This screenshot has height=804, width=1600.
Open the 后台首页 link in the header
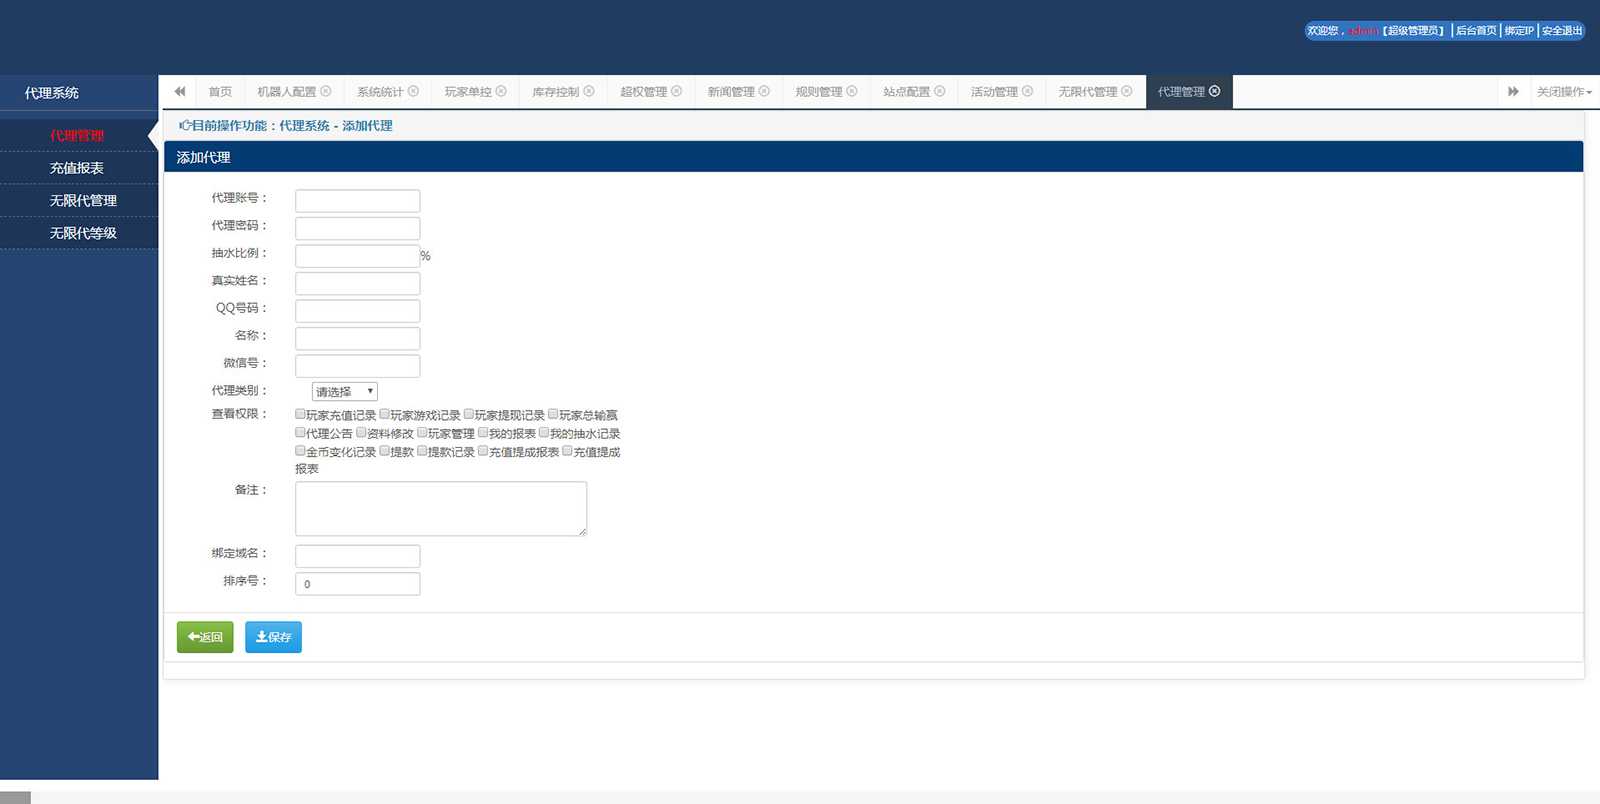(x=1476, y=31)
